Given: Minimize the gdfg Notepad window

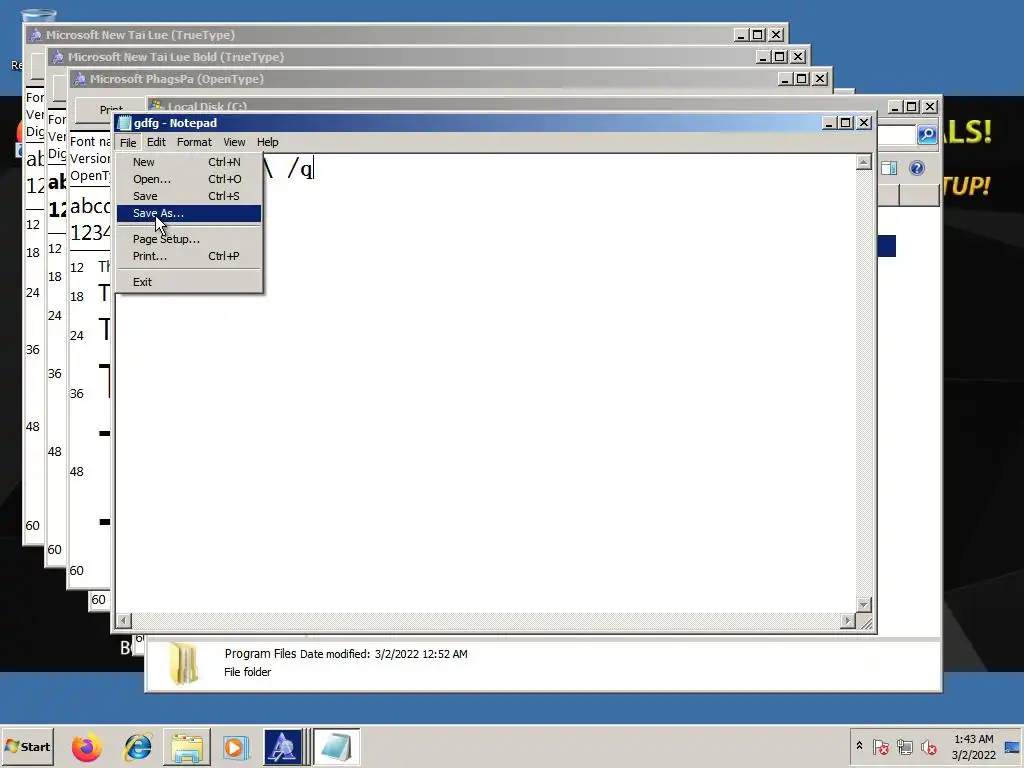Looking at the screenshot, I should click(829, 123).
